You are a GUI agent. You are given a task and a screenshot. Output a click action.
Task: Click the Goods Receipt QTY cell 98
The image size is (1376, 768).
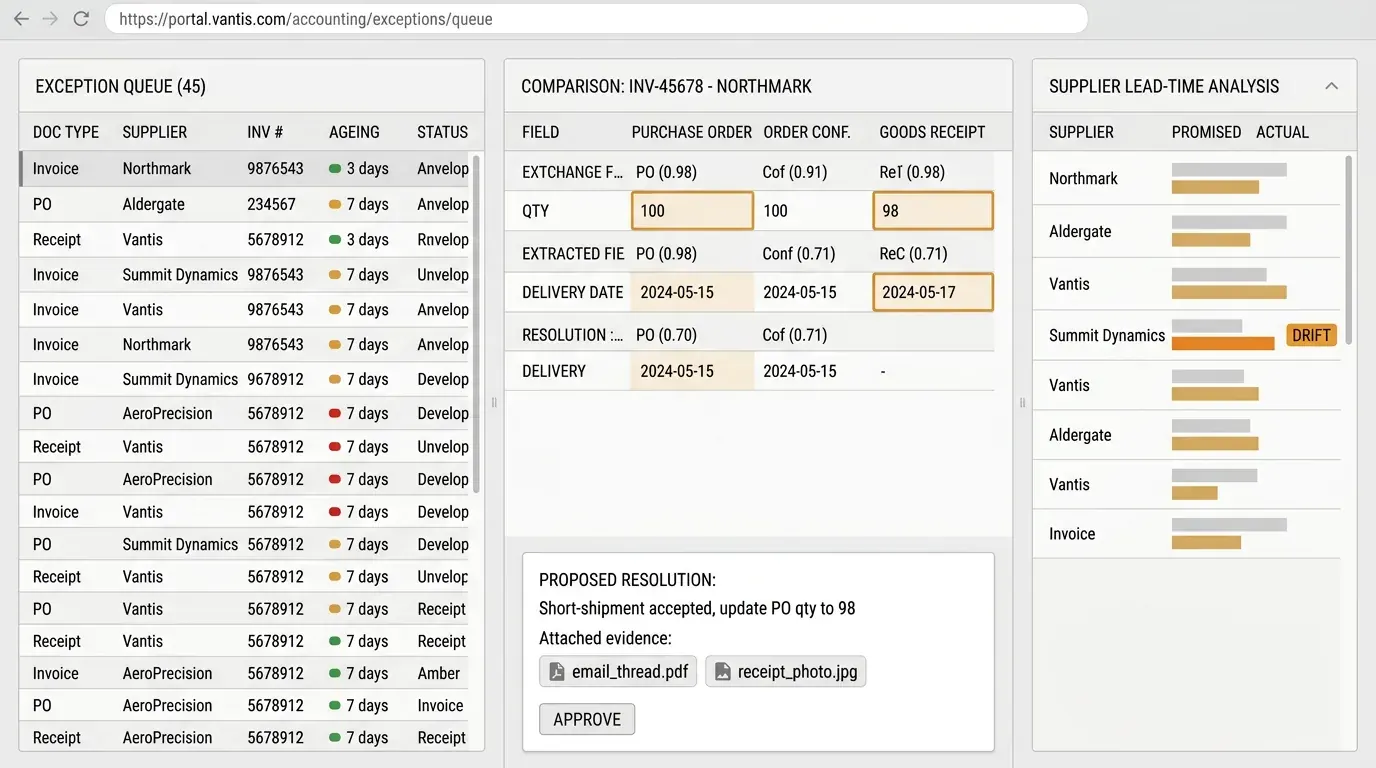click(933, 211)
